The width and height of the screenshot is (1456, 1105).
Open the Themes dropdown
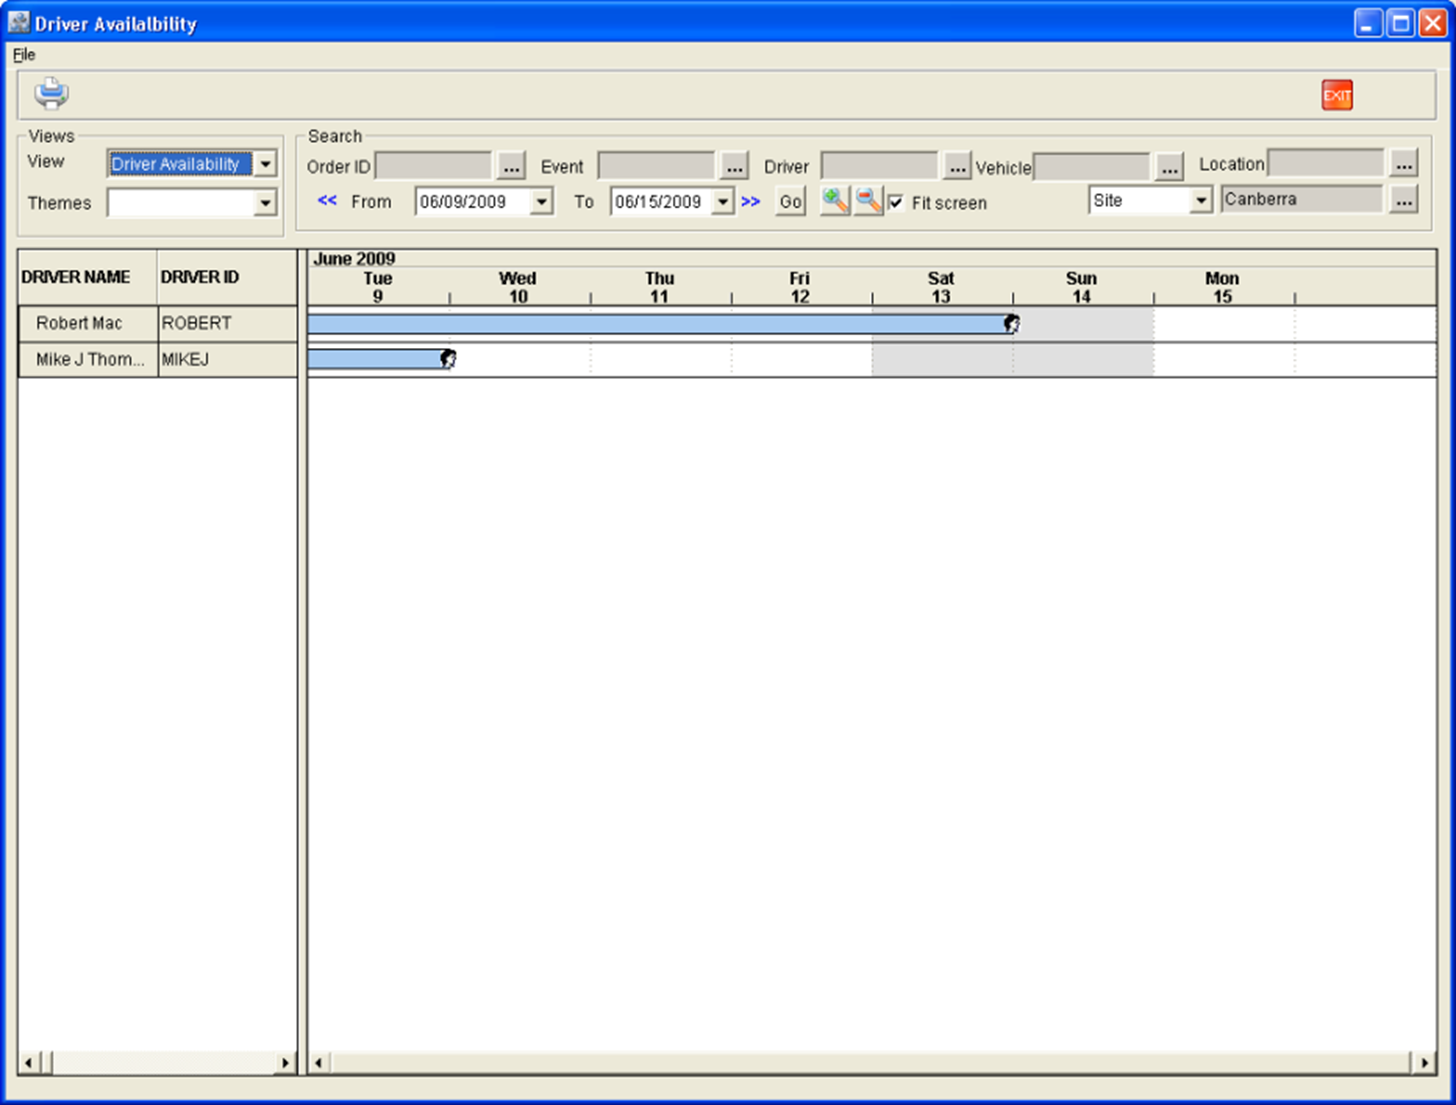tap(265, 203)
